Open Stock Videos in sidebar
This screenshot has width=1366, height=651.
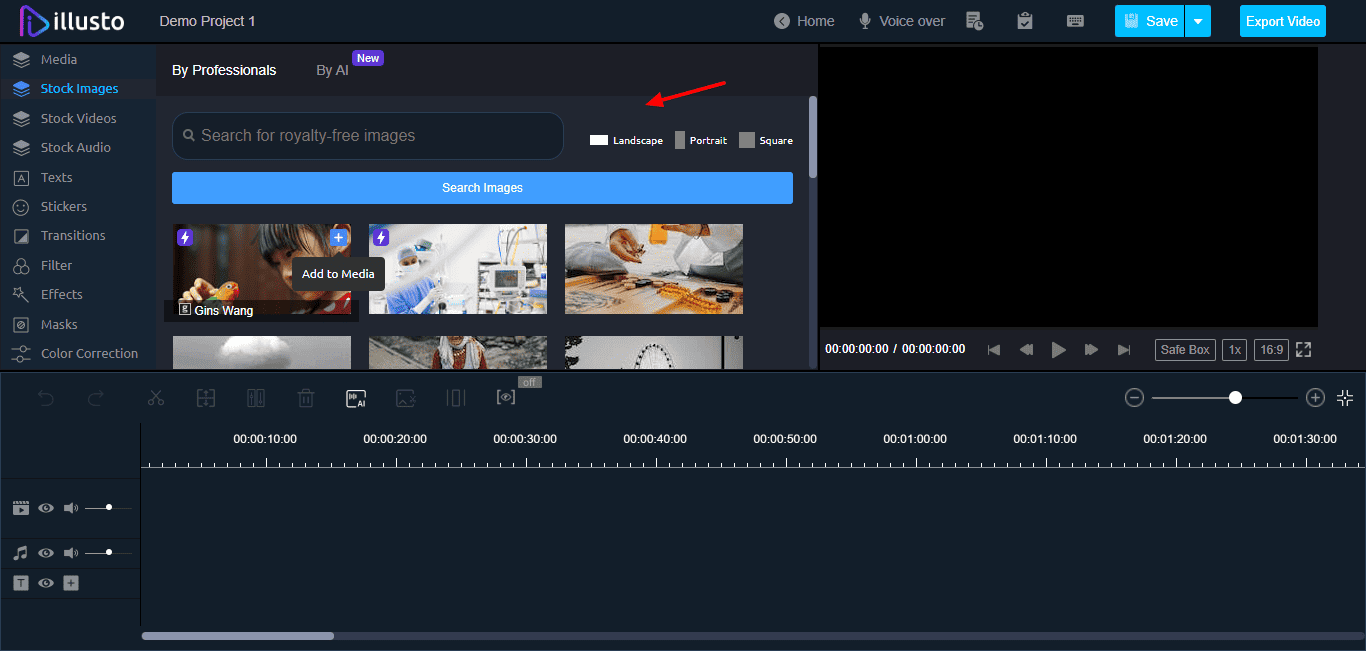coord(78,118)
